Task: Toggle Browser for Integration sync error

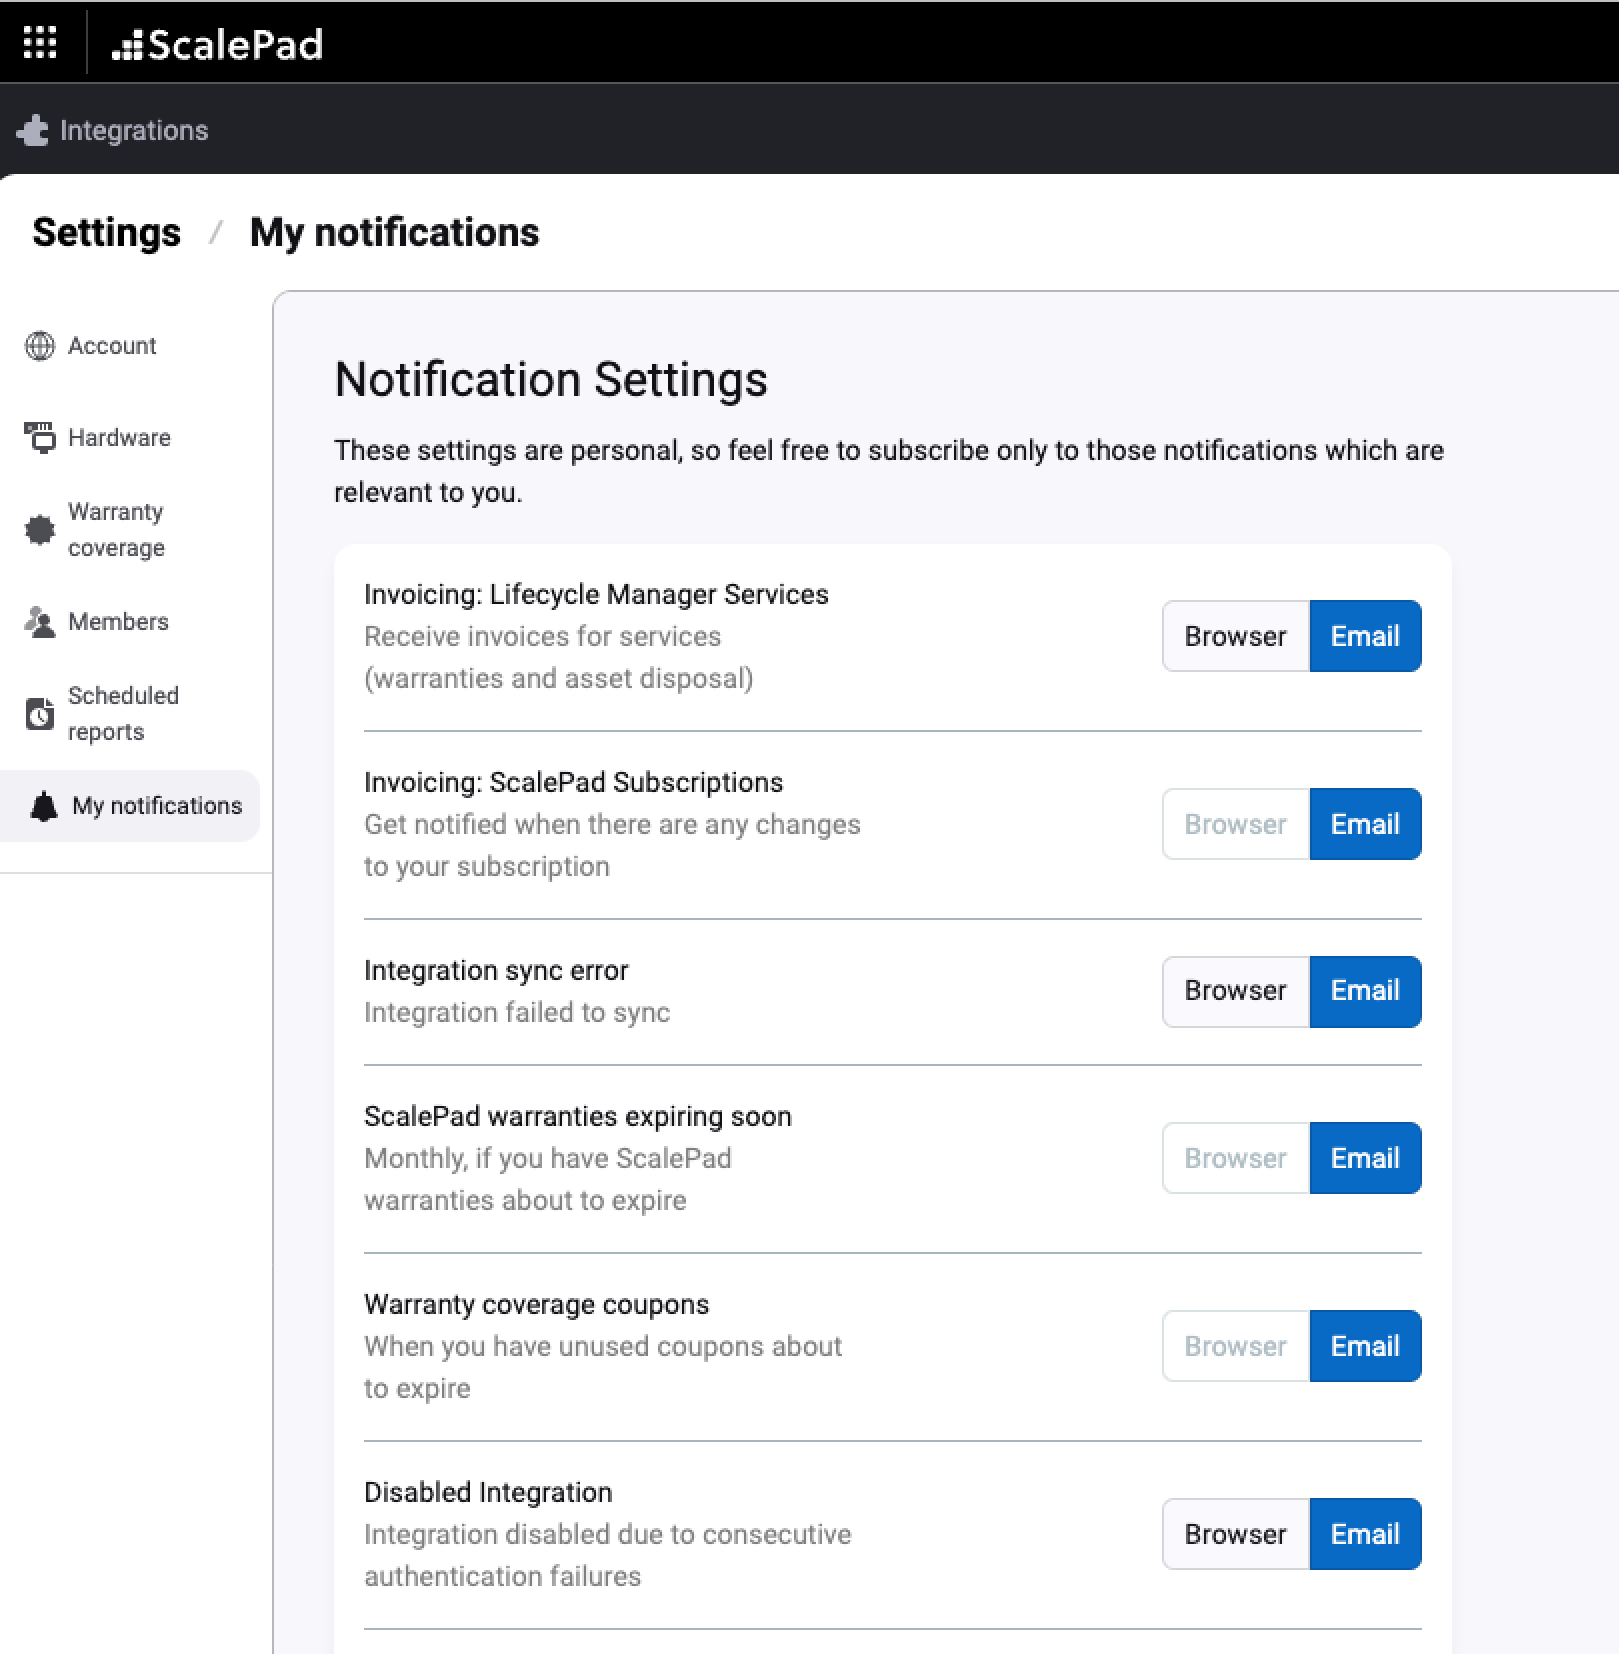Action: pyautogui.click(x=1236, y=991)
